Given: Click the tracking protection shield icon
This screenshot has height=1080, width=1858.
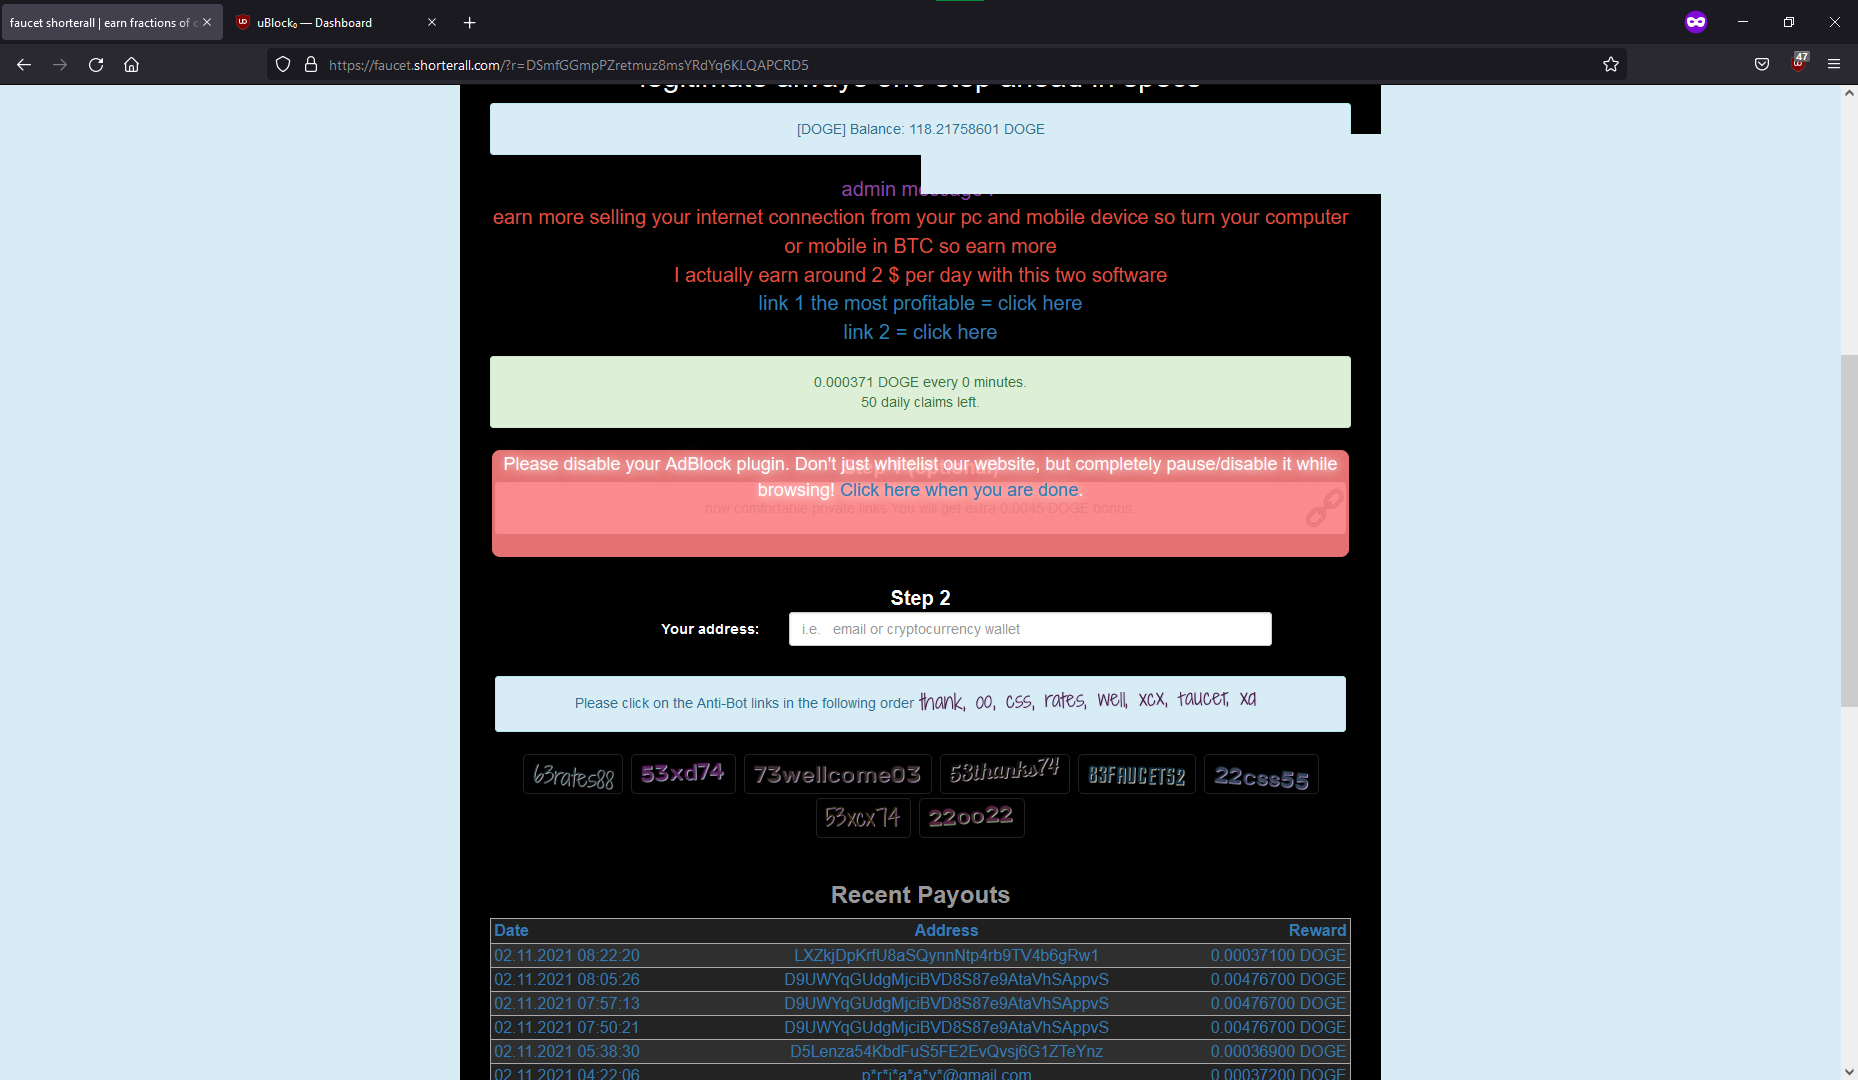Looking at the screenshot, I should tap(283, 64).
